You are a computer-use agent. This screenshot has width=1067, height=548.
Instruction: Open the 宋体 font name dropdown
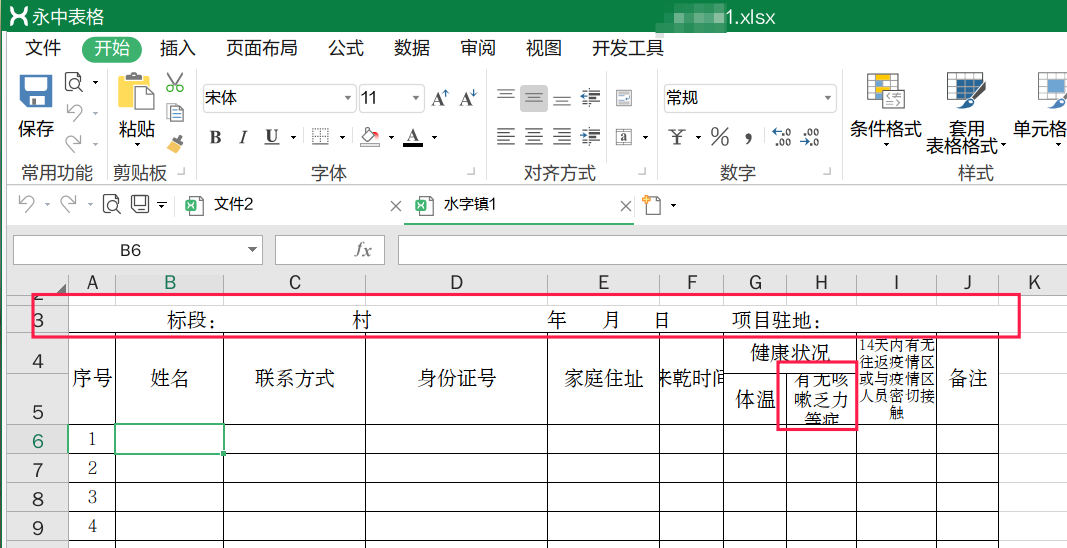(348, 99)
